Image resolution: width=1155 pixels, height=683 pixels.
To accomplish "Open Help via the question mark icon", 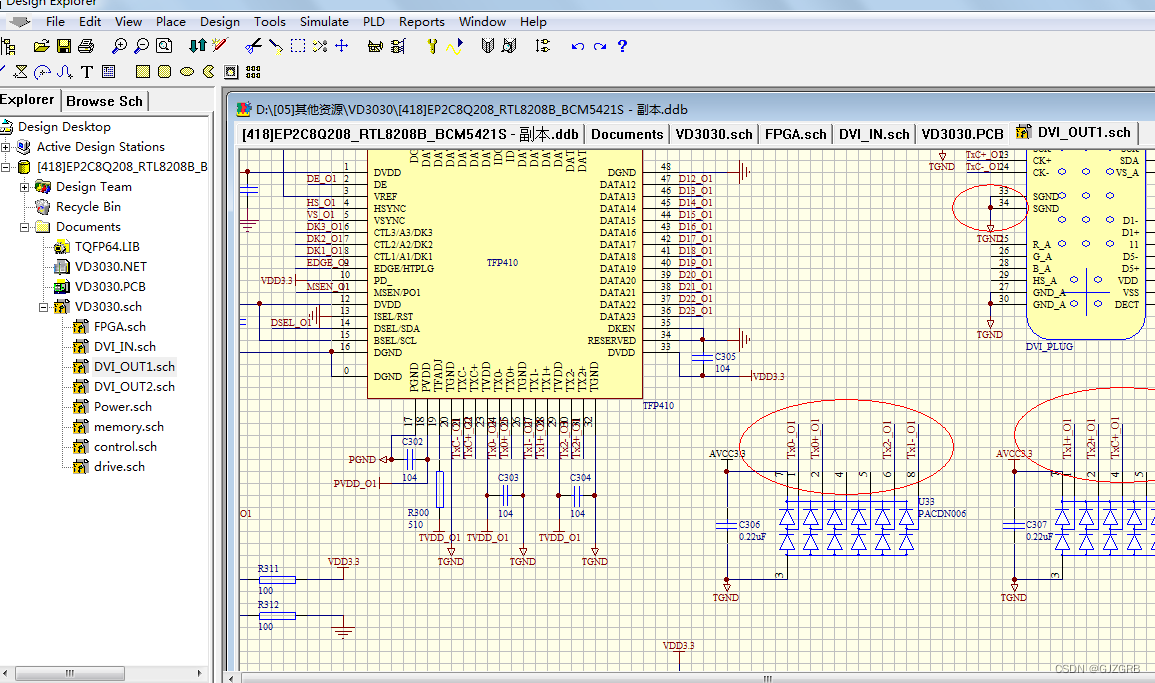I will pos(622,45).
